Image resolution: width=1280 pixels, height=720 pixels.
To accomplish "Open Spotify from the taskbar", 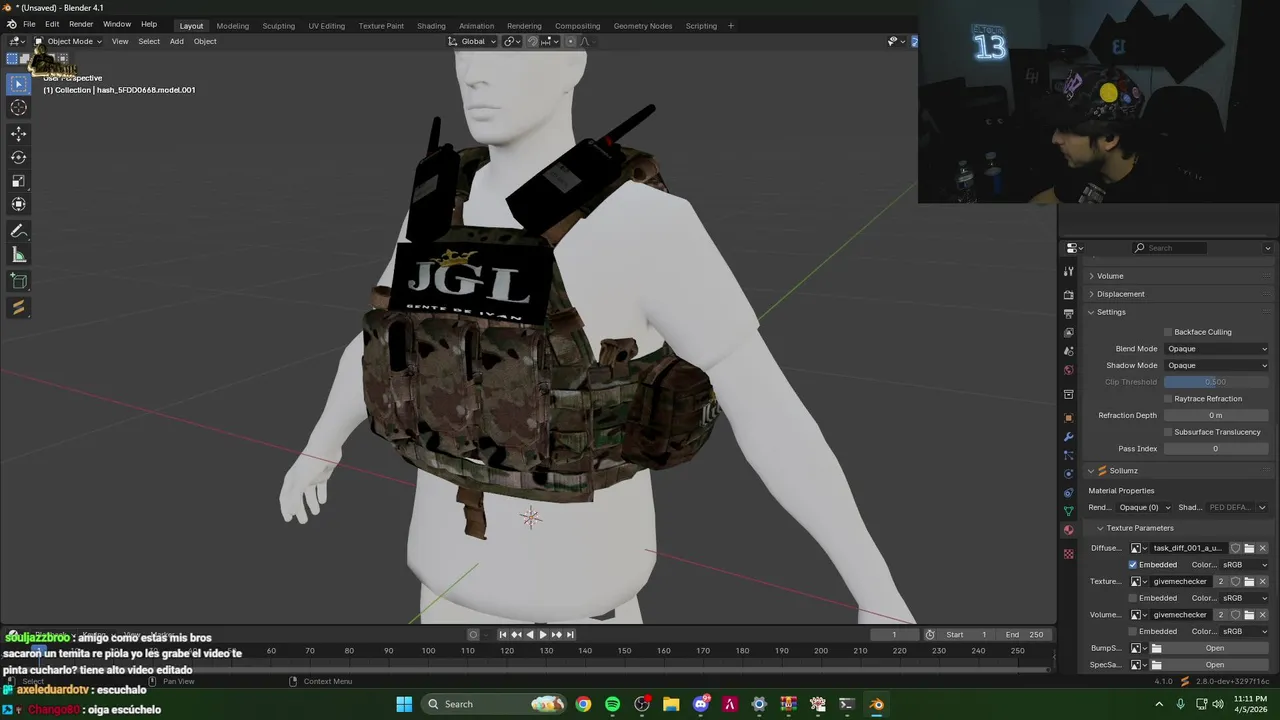I will pyautogui.click(x=612, y=704).
